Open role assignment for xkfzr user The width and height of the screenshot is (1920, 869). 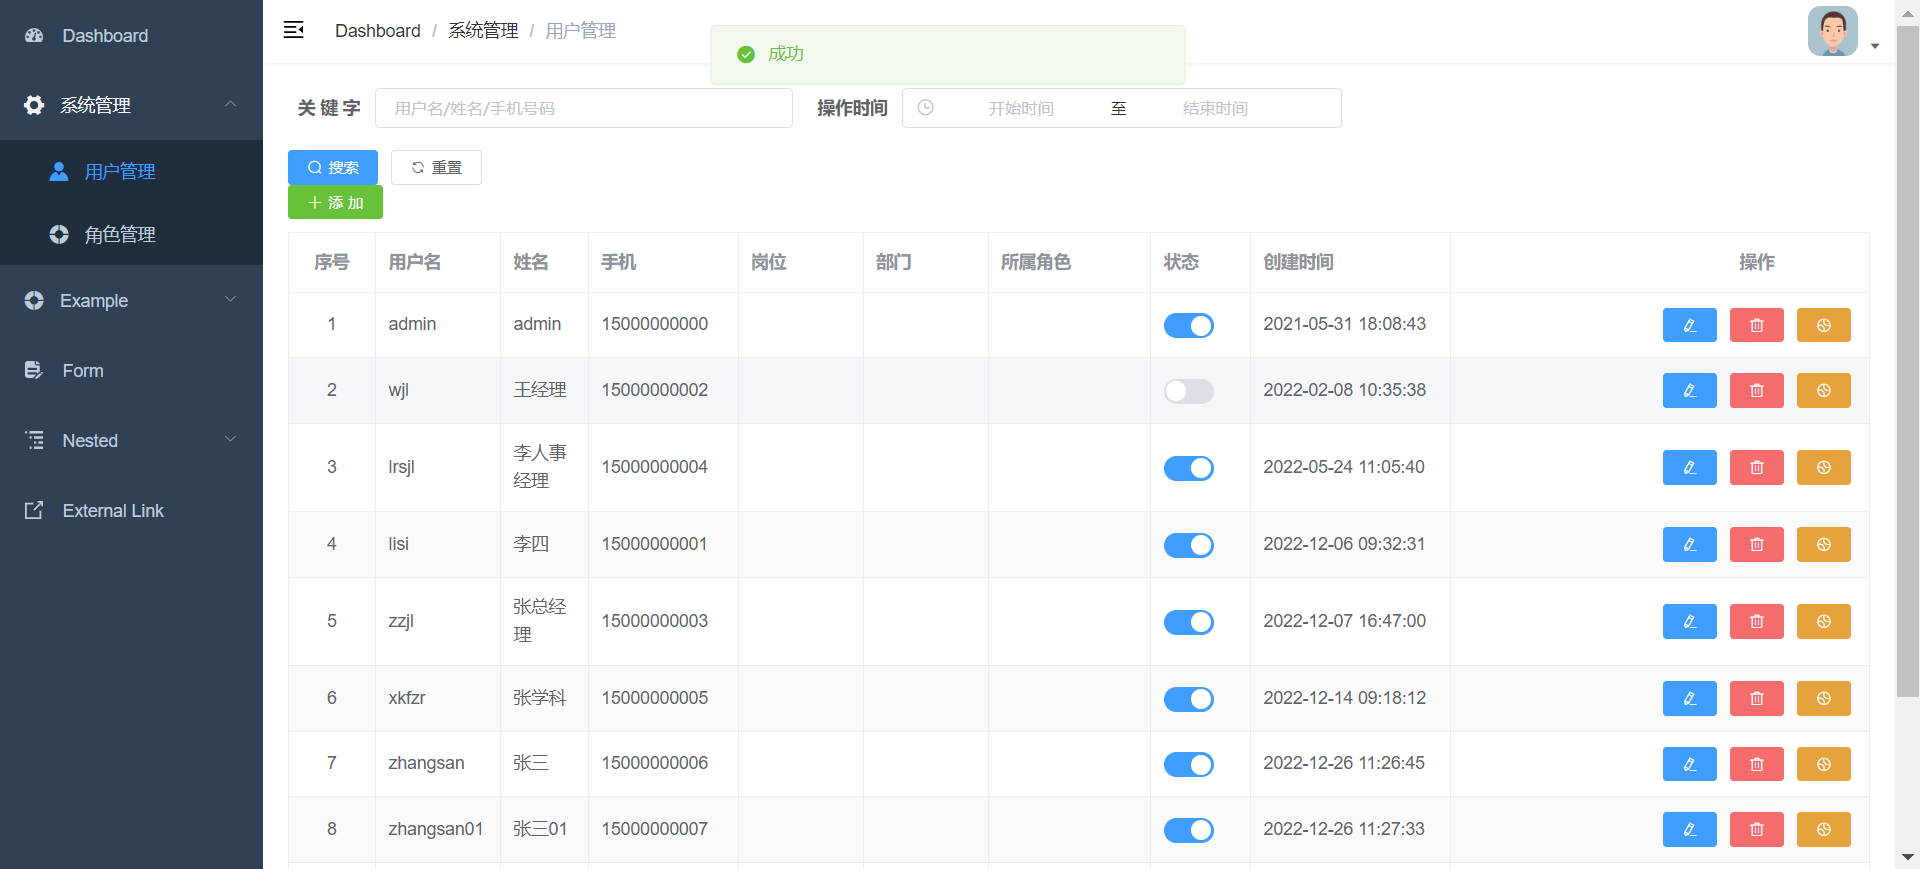tap(1823, 698)
